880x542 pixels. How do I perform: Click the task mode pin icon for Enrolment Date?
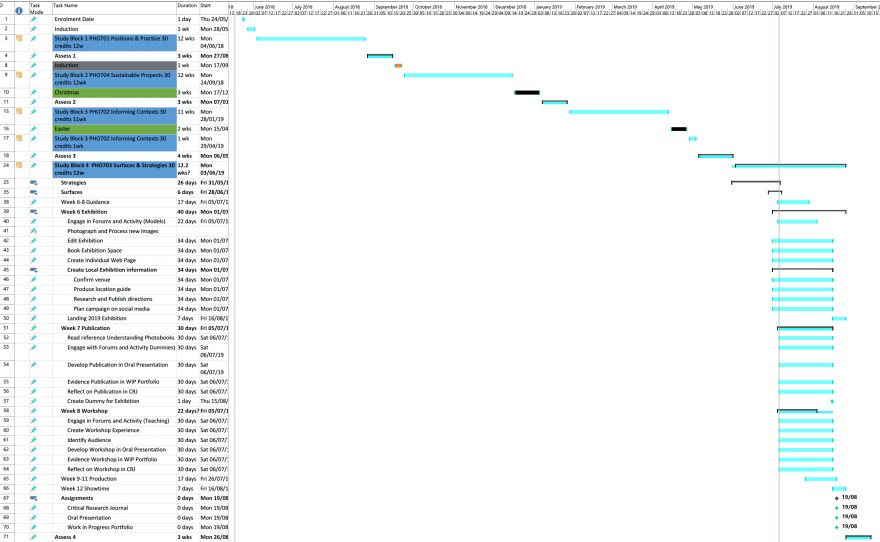pos(34,19)
